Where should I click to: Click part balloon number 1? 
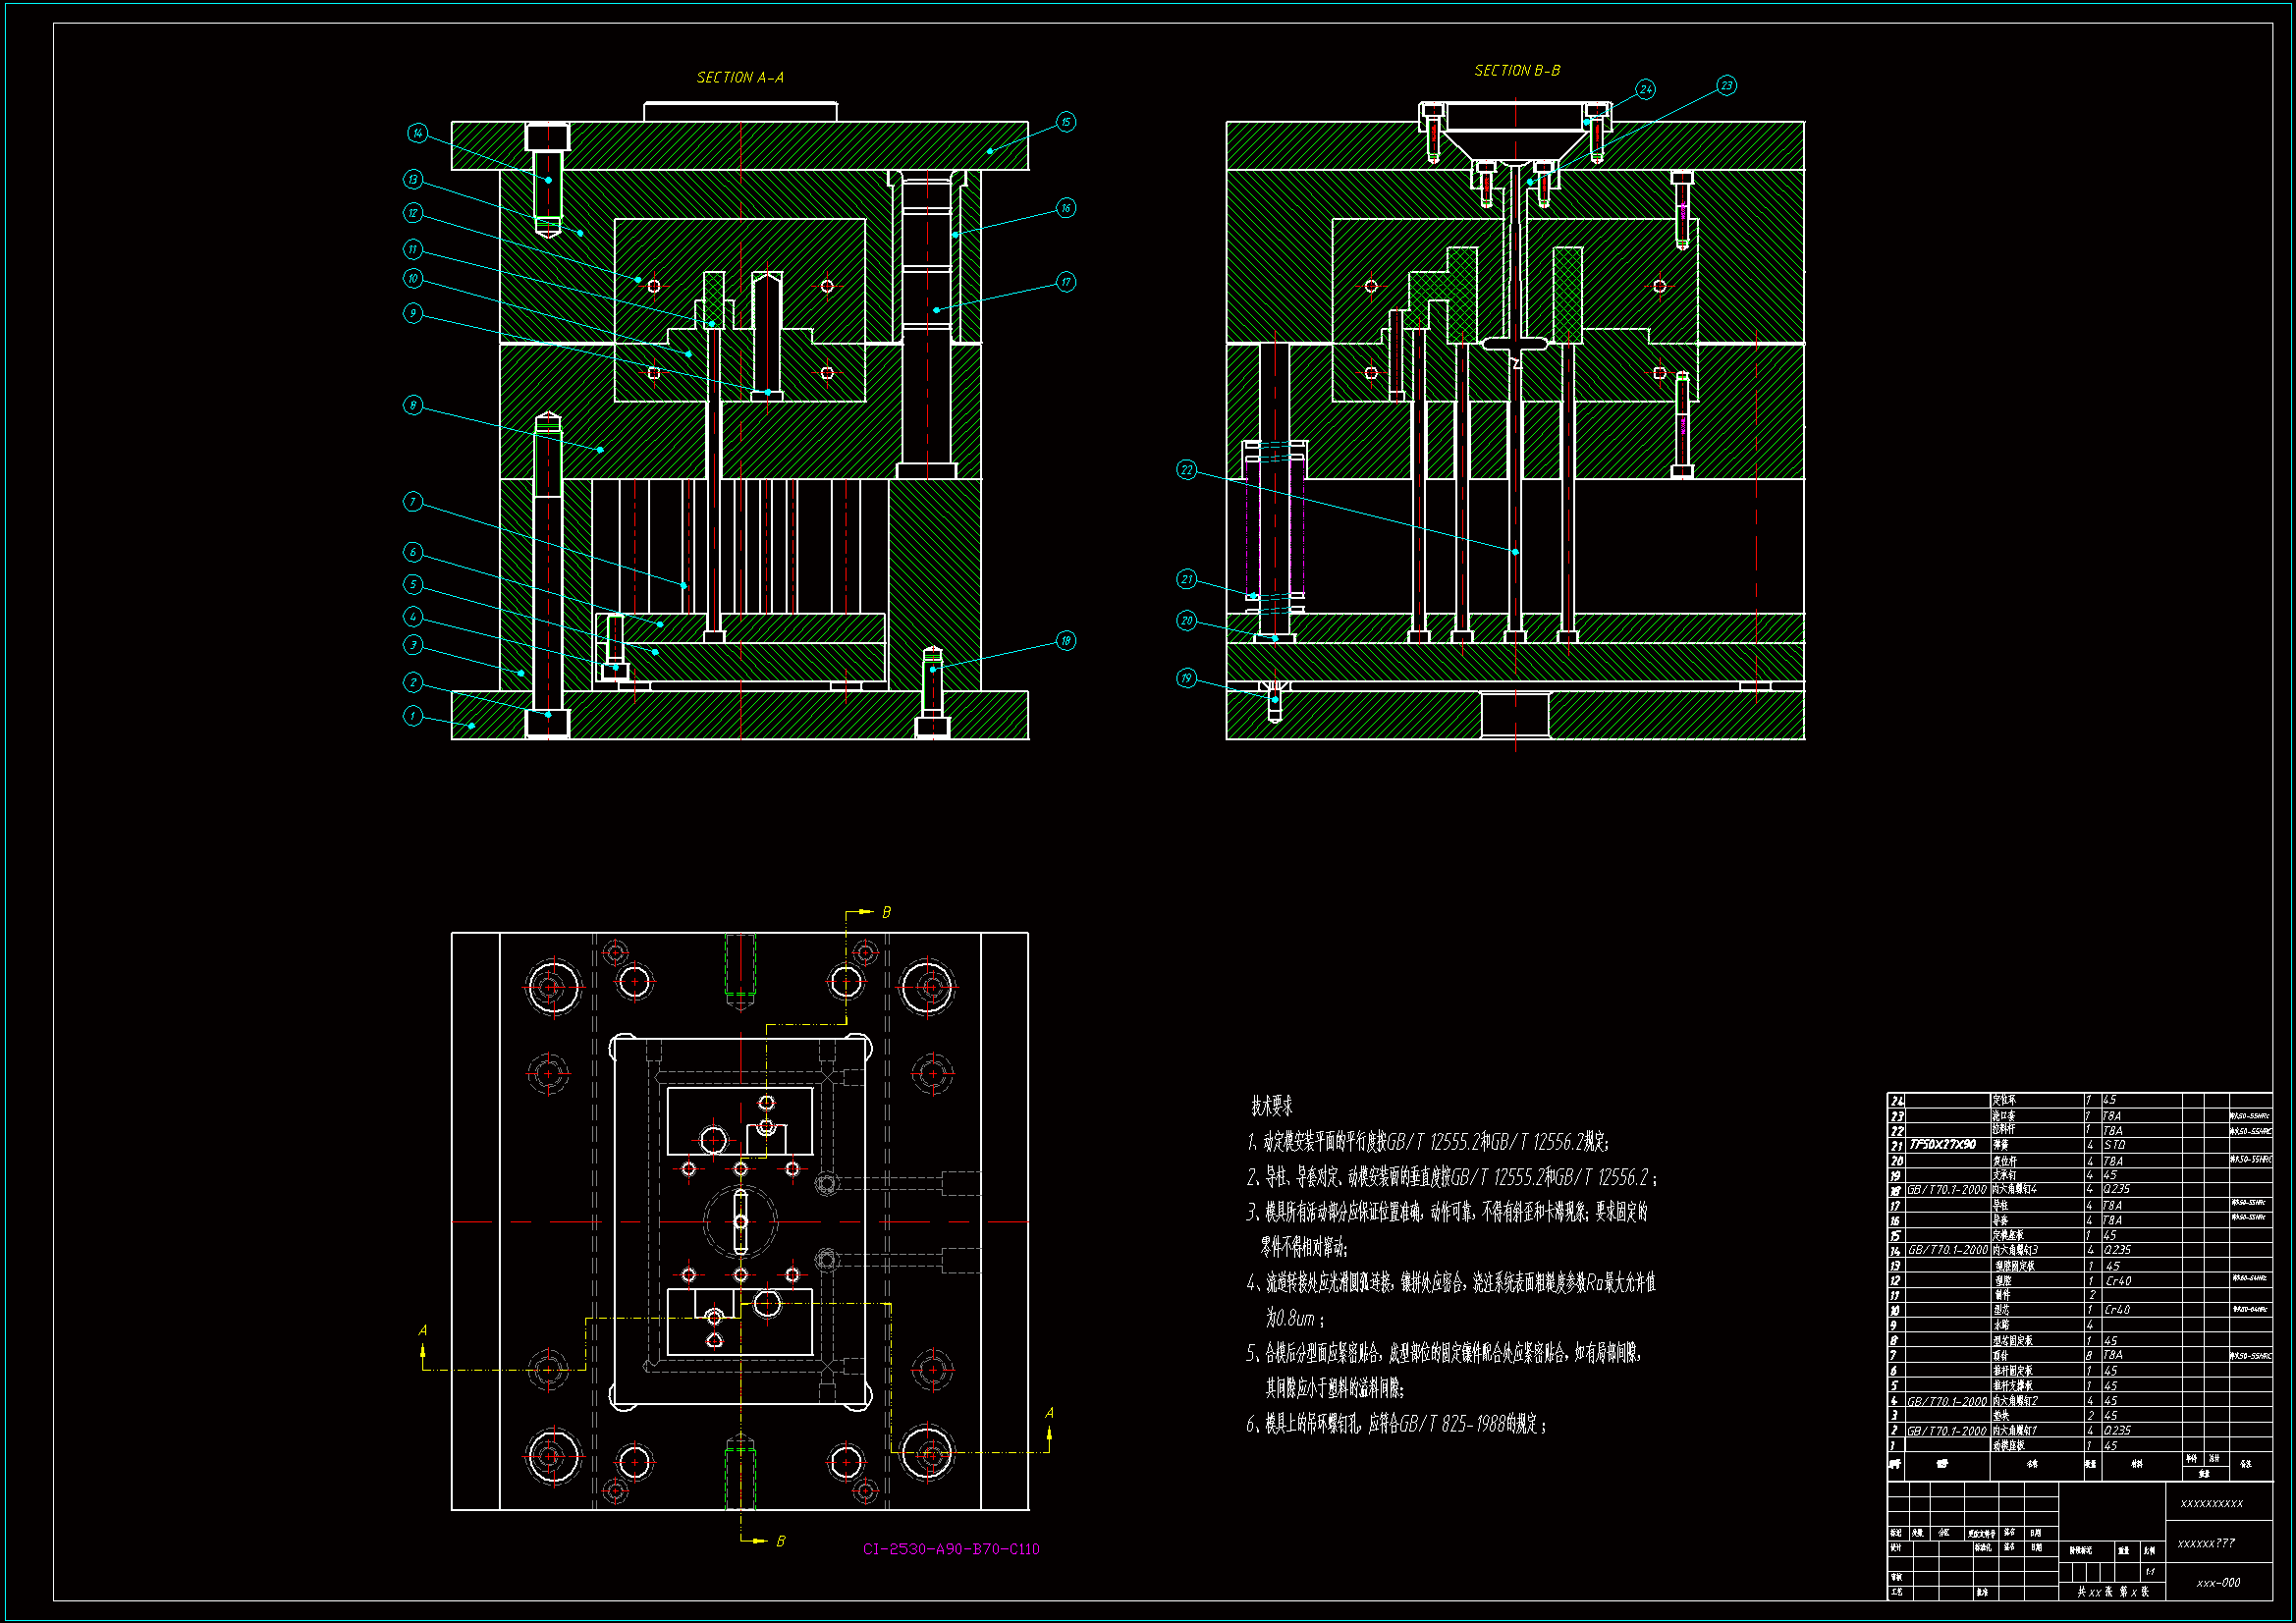pos(413,715)
